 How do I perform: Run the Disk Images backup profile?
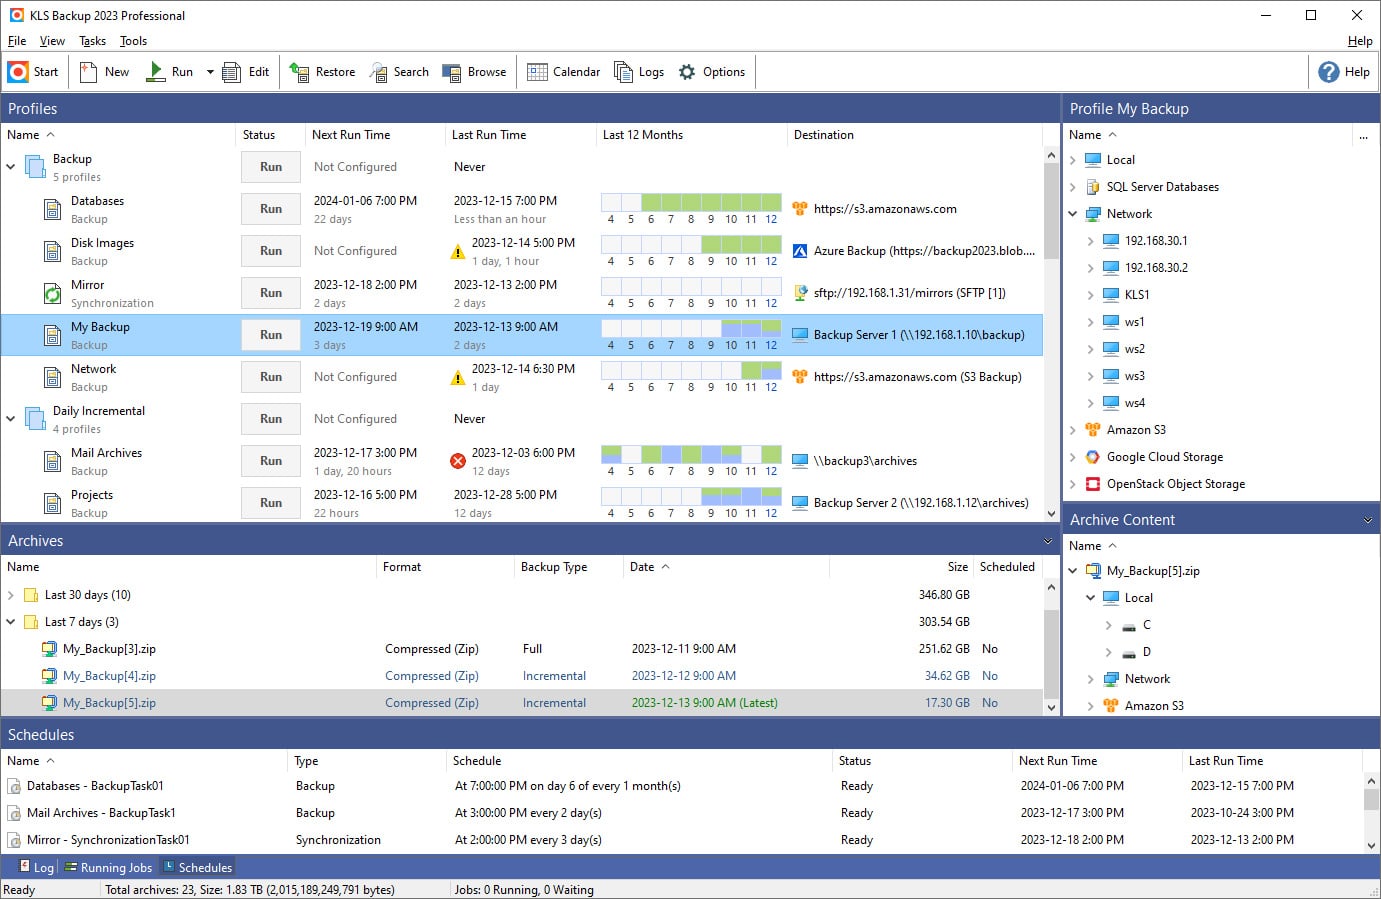(x=270, y=250)
